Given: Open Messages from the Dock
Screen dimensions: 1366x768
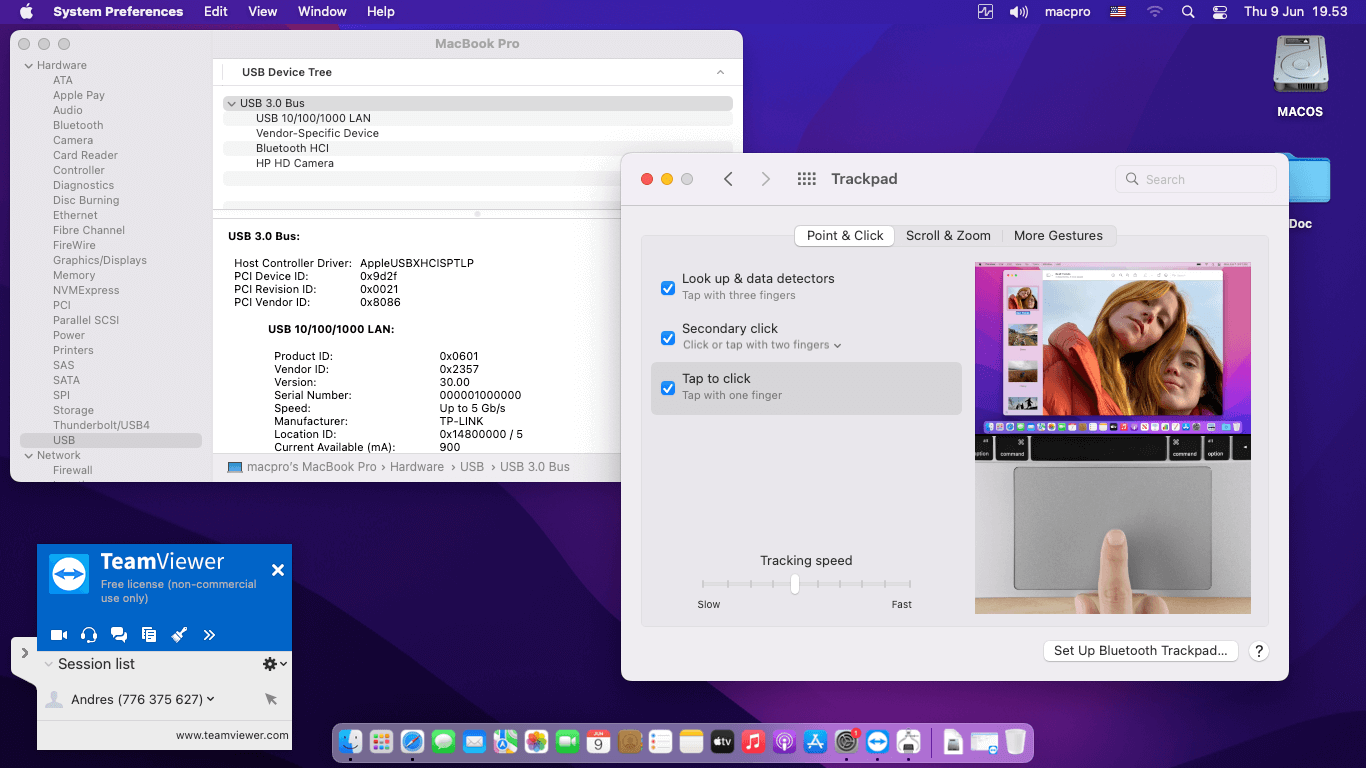Looking at the screenshot, I should [443, 741].
